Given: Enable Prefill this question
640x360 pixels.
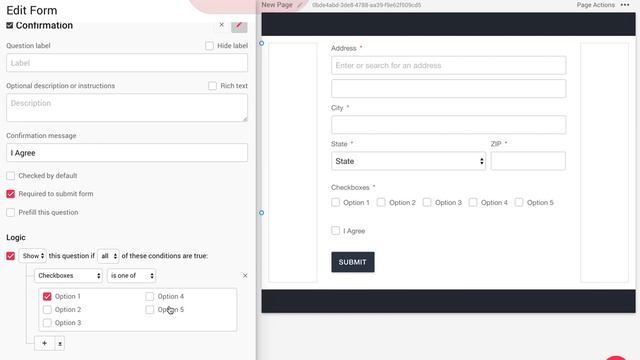Looking at the screenshot, I should [x=11, y=212].
